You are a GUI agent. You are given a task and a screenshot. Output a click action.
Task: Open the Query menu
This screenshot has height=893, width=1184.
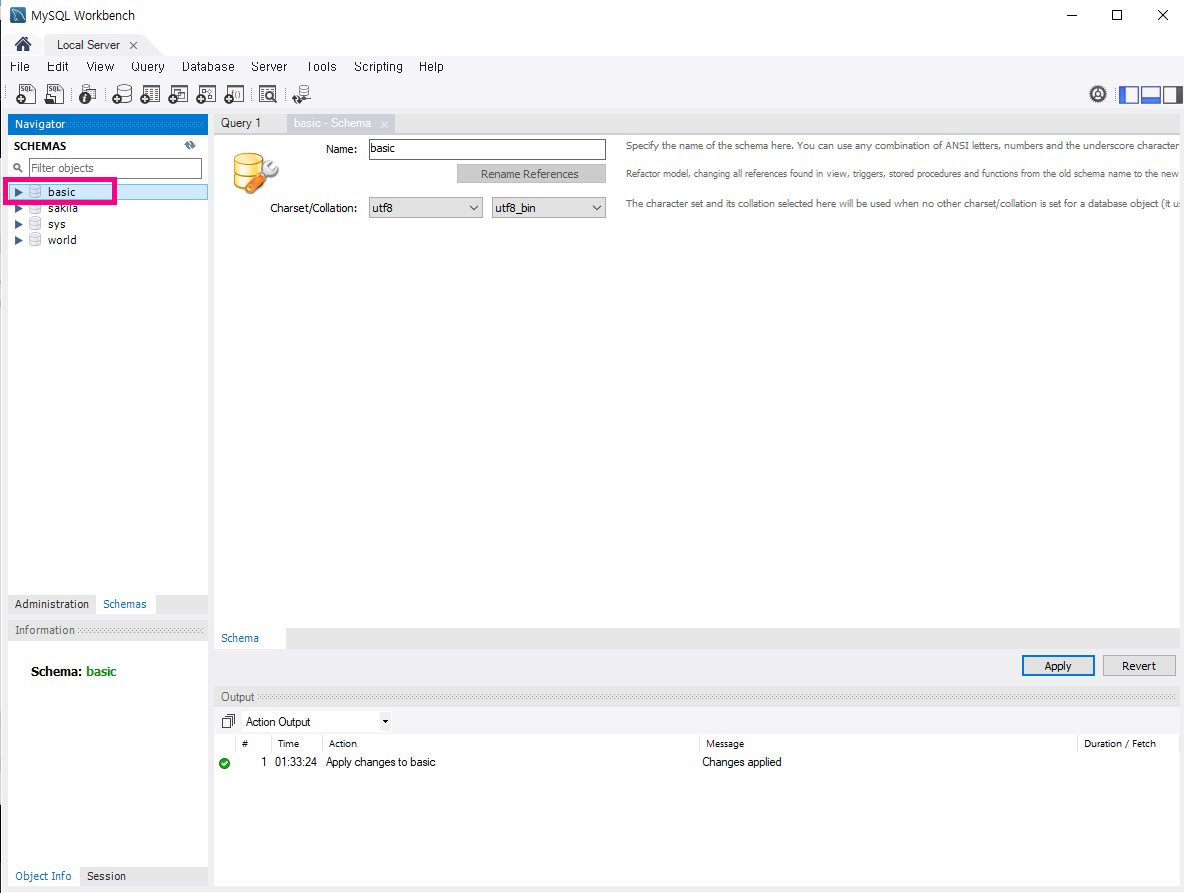click(148, 66)
